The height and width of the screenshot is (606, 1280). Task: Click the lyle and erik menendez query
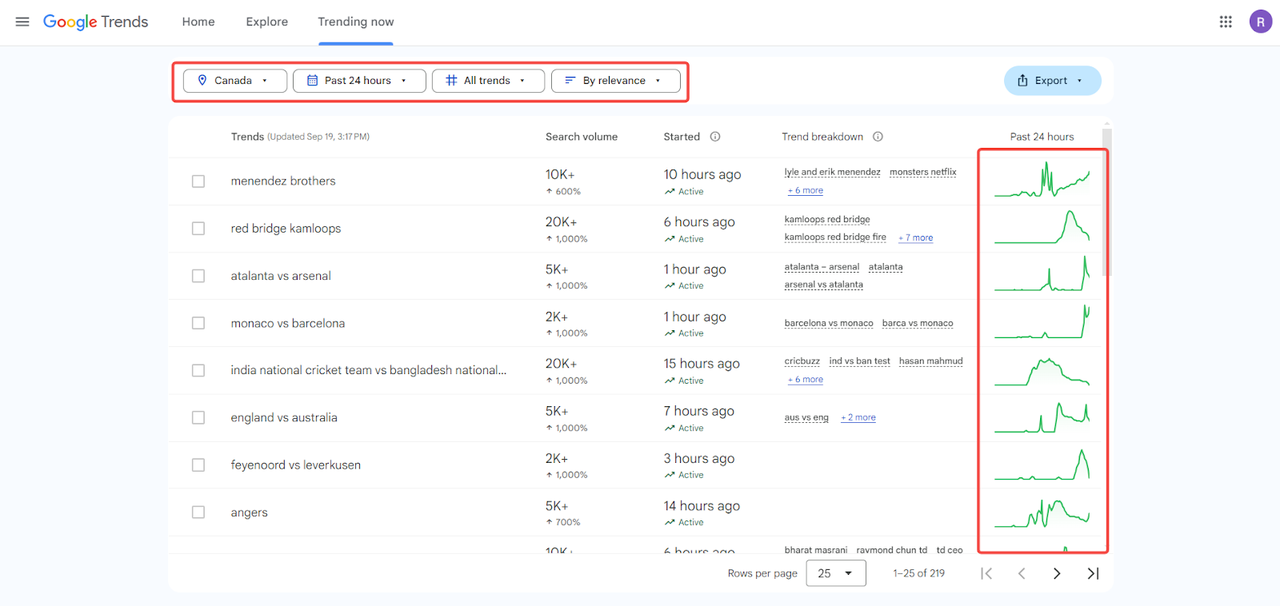point(832,172)
